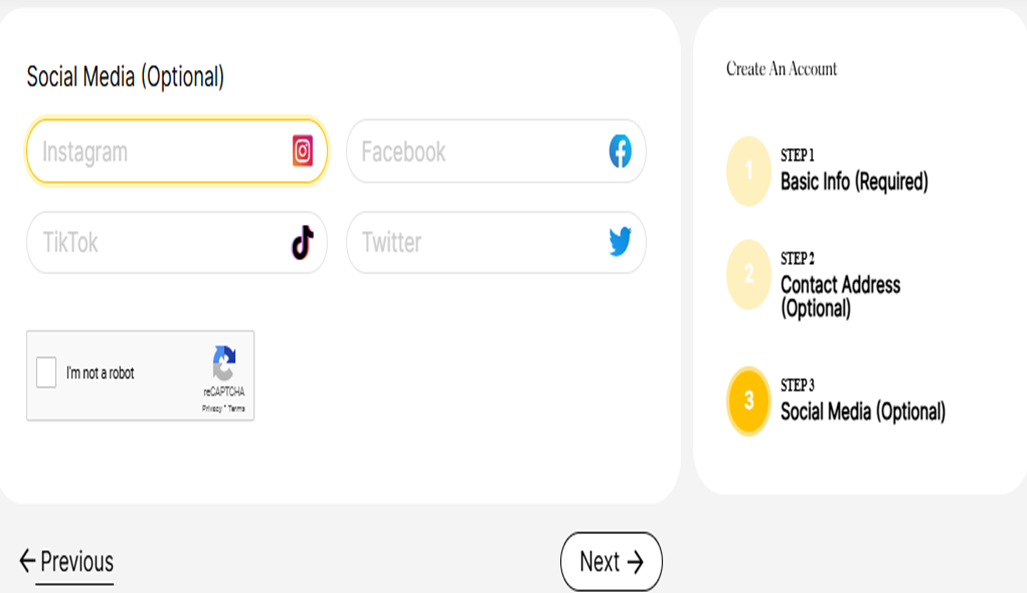The width and height of the screenshot is (1027, 593).
Task: Click the Facebook logo icon
Action: pos(620,151)
